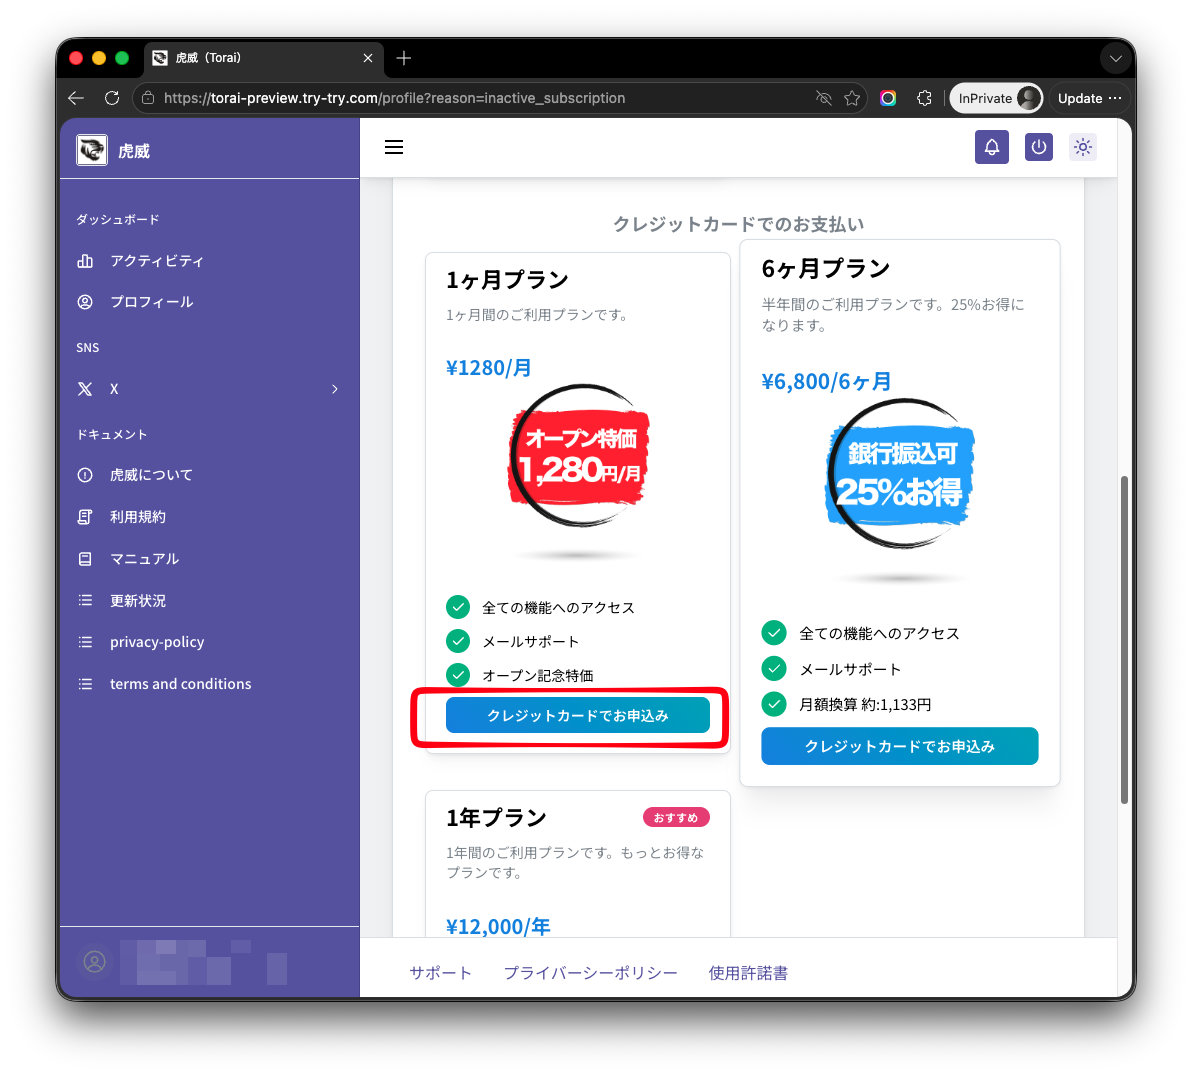Open マニュアル in the sidebar
The height and width of the screenshot is (1075, 1192).
click(144, 559)
